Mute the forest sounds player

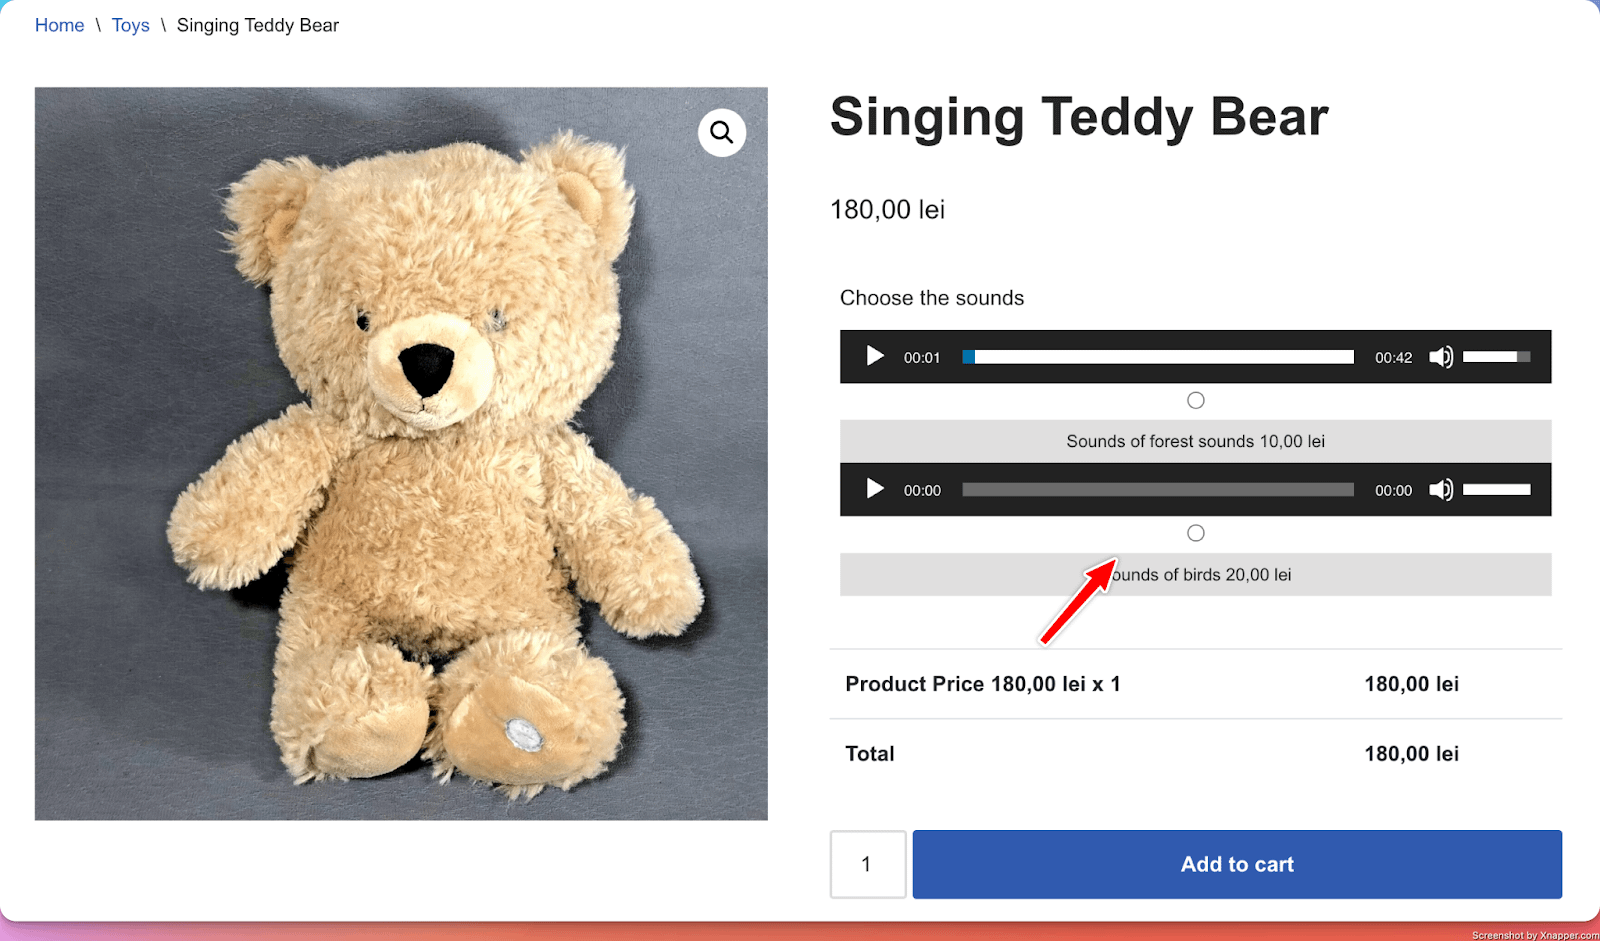pos(1441,357)
